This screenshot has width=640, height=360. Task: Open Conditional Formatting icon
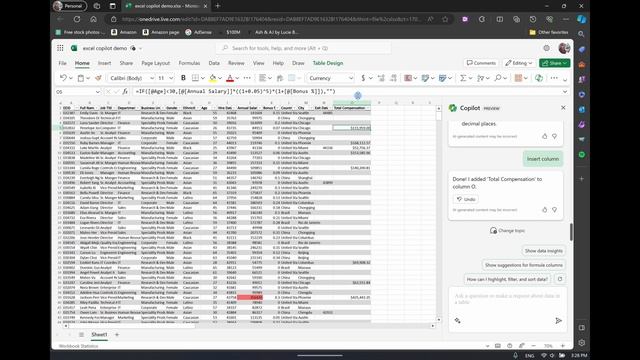click(x=408, y=78)
